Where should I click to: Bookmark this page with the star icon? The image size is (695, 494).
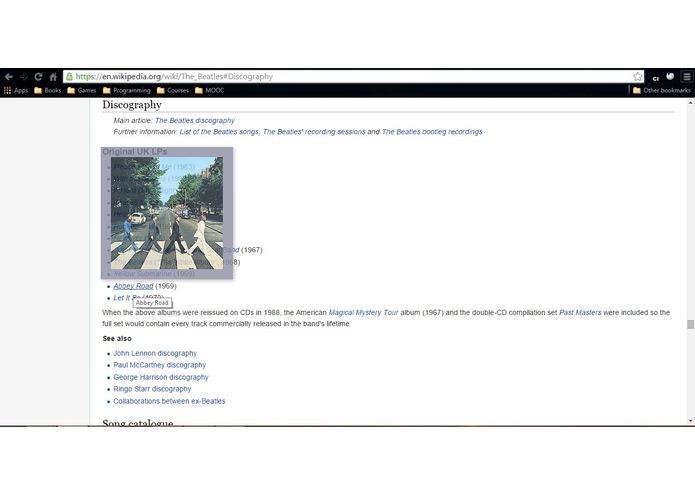637,77
